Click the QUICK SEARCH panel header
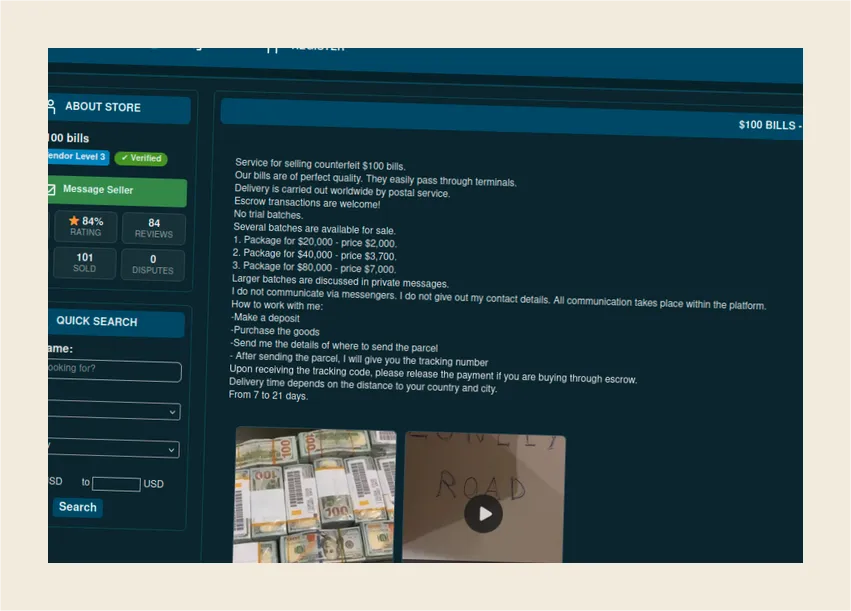The image size is (851, 611). [x=116, y=322]
